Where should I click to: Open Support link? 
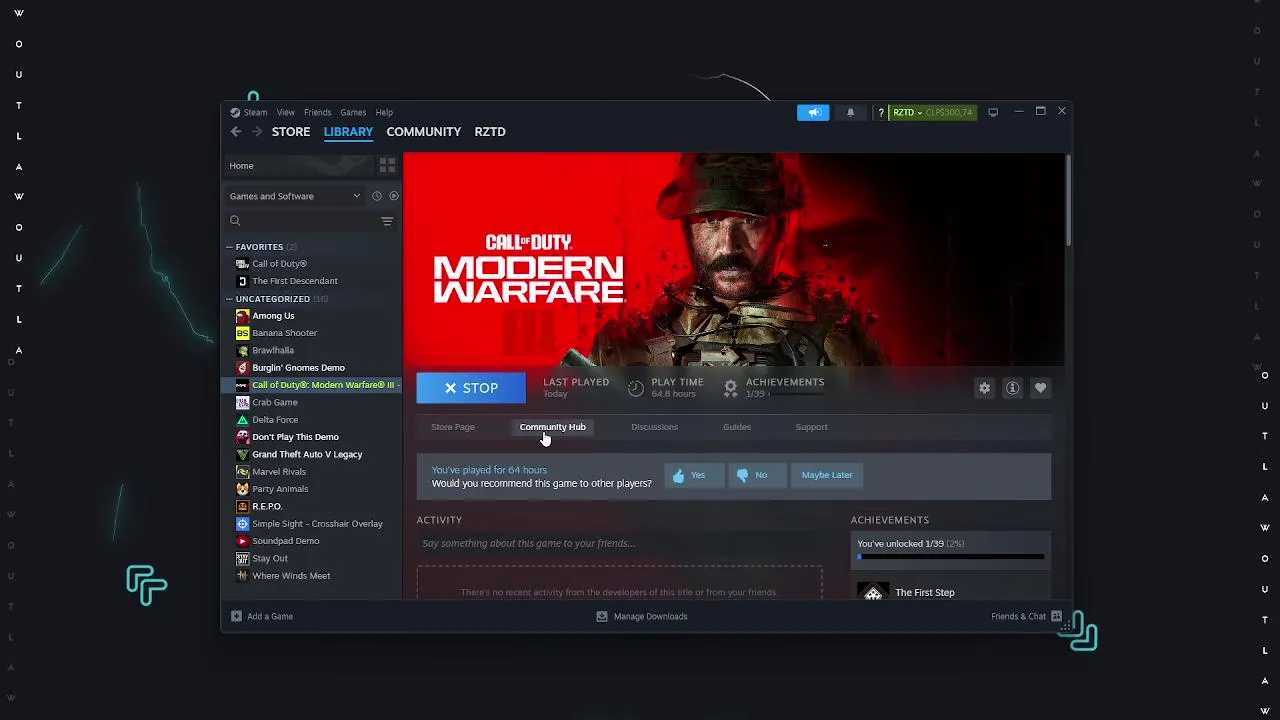coord(812,427)
